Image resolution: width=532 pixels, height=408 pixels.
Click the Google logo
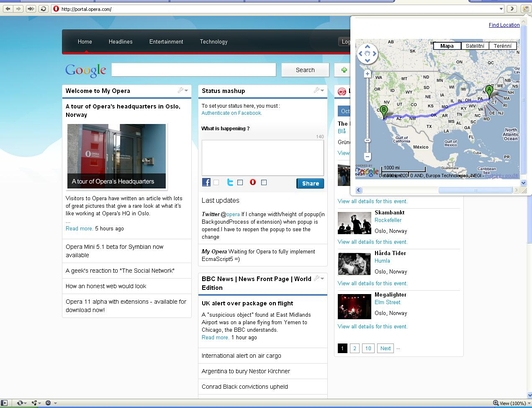point(86,71)
